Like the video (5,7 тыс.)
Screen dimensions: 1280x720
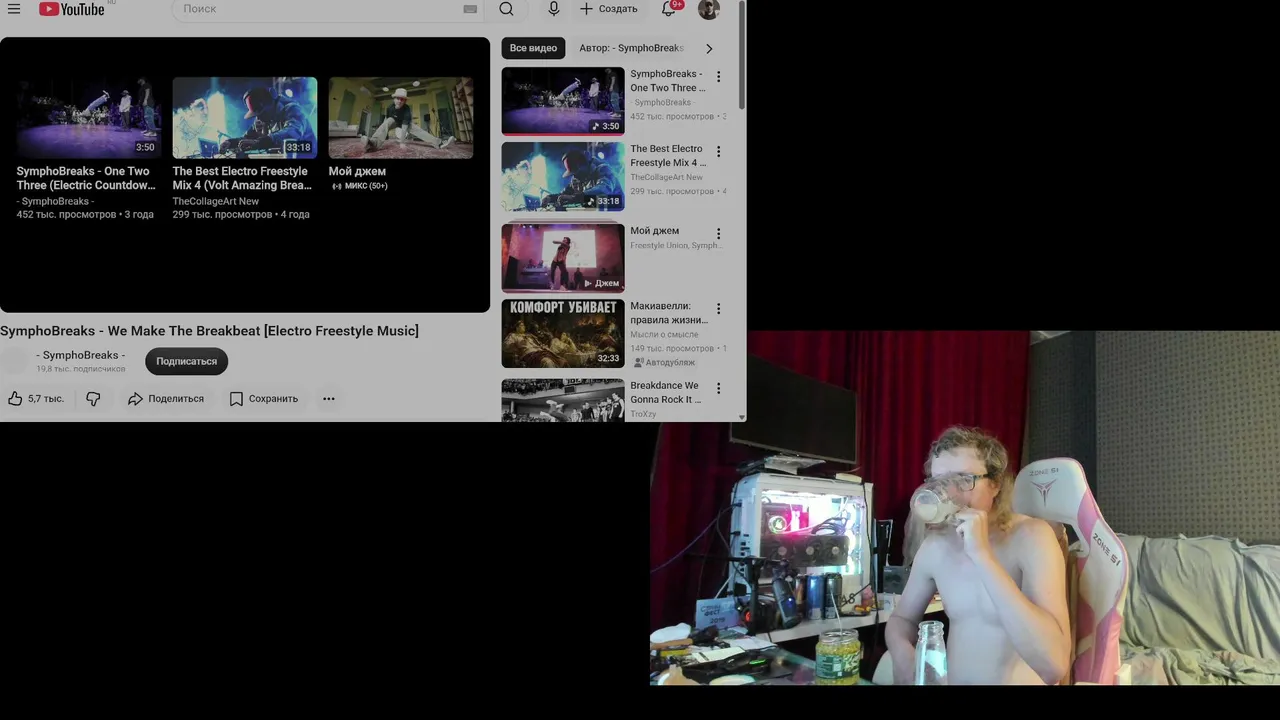click(36, 399)
